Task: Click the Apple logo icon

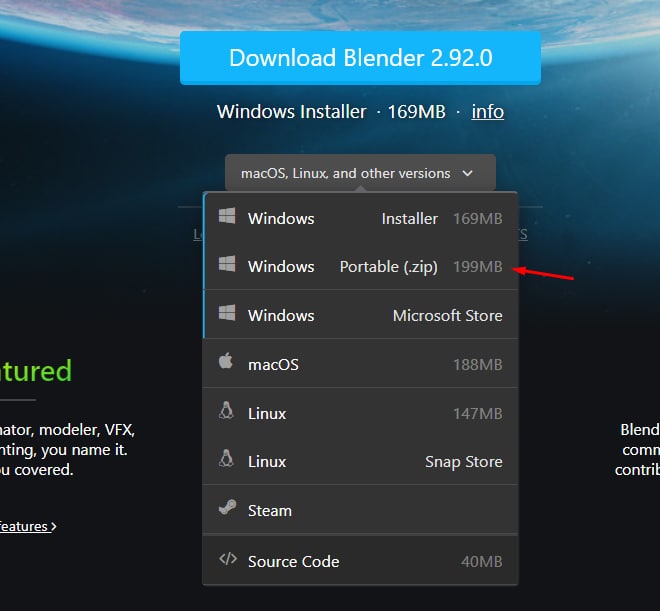Action: click(226, 361)
